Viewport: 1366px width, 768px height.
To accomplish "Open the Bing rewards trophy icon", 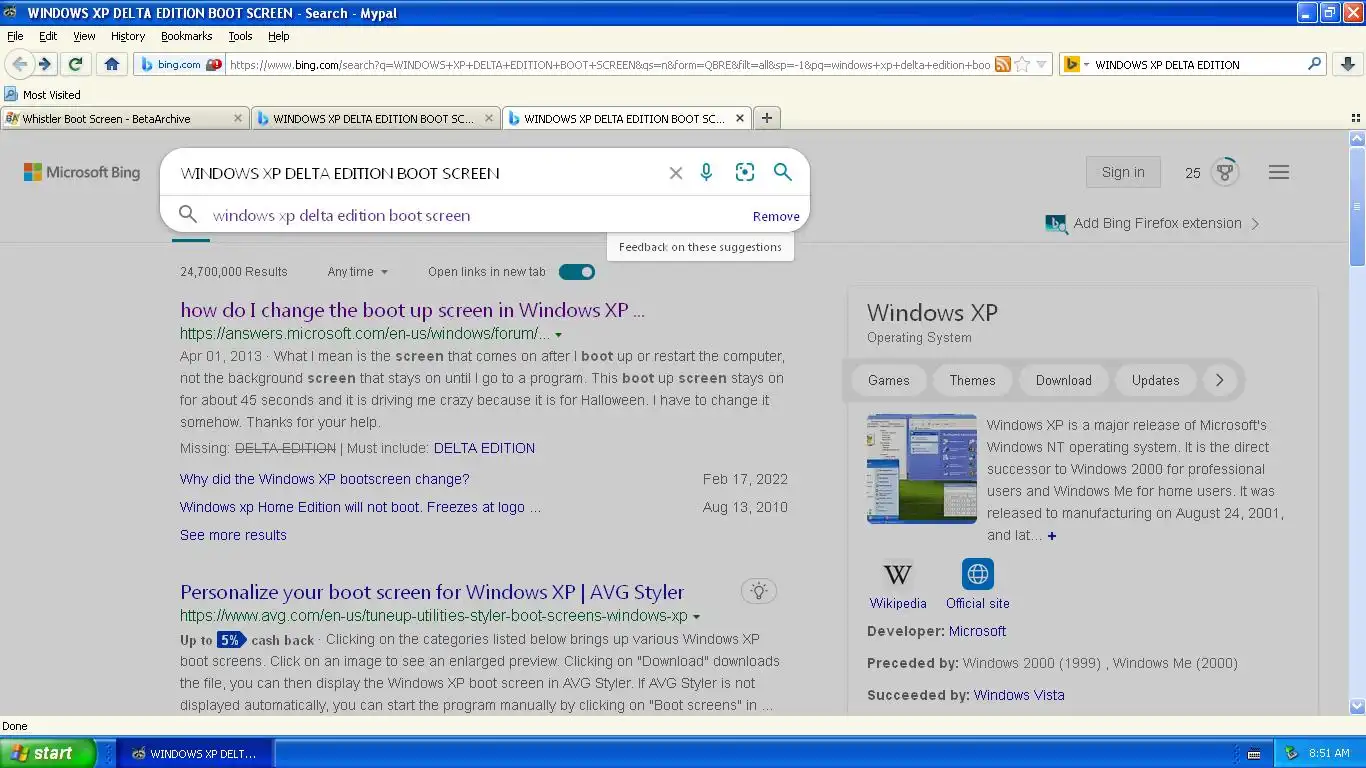I will [x=1225, y=172].
